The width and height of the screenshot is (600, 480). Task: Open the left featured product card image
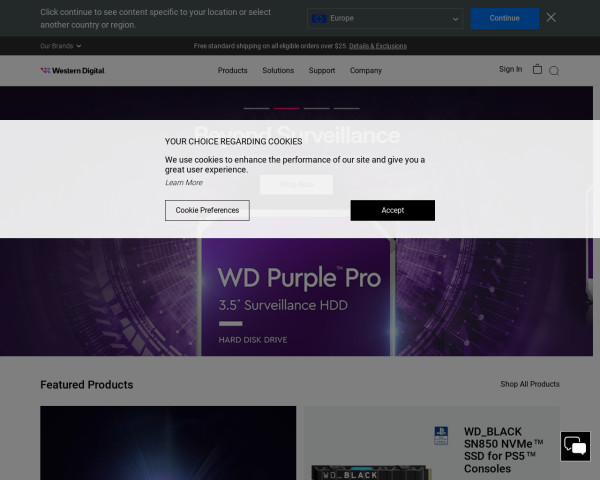point(168,443)
